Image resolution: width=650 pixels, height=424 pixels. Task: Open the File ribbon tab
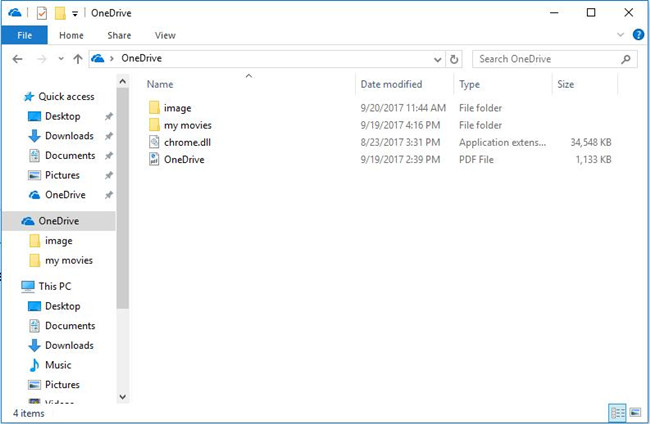[x=24, y=35]
